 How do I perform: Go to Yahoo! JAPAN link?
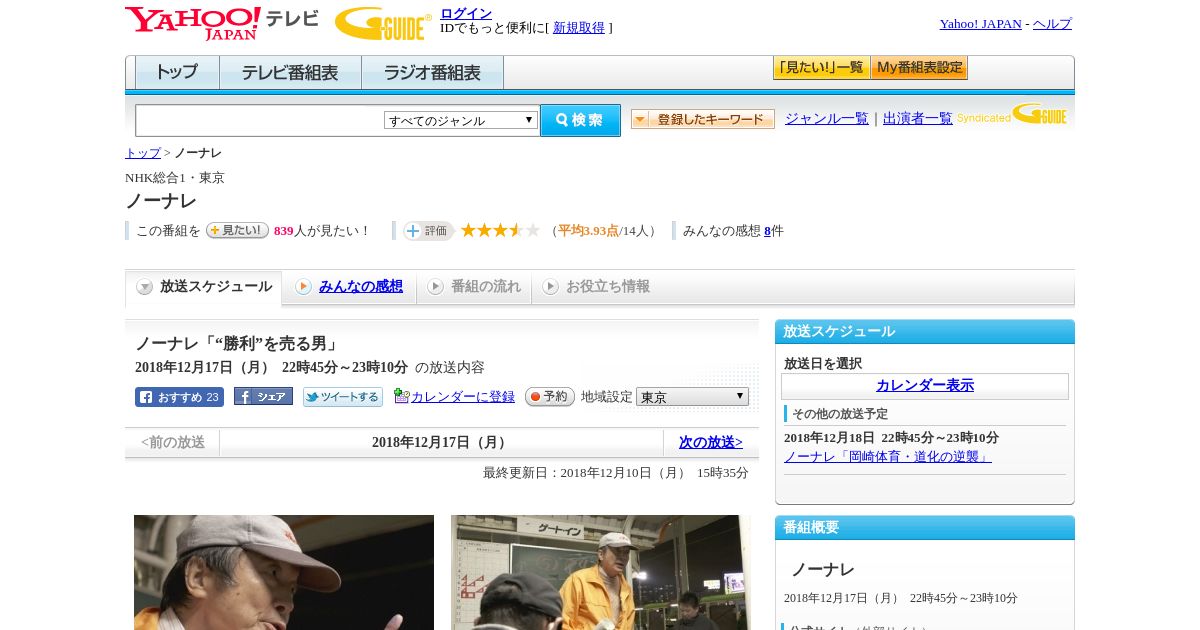pyautogui.click(x=981, y=24)
